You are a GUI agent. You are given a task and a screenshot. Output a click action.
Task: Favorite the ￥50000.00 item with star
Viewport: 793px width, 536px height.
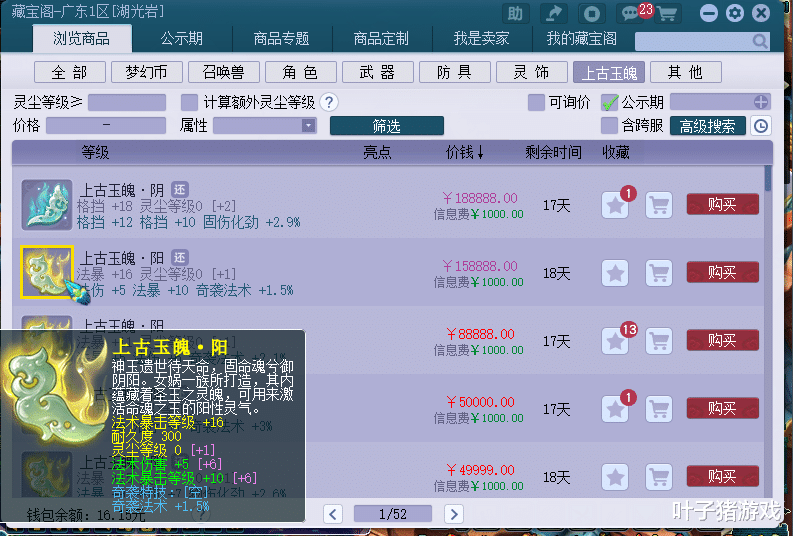(615, 409)
